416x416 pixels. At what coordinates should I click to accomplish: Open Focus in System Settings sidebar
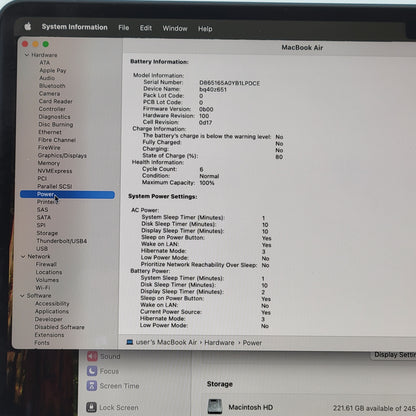[103, 371]
